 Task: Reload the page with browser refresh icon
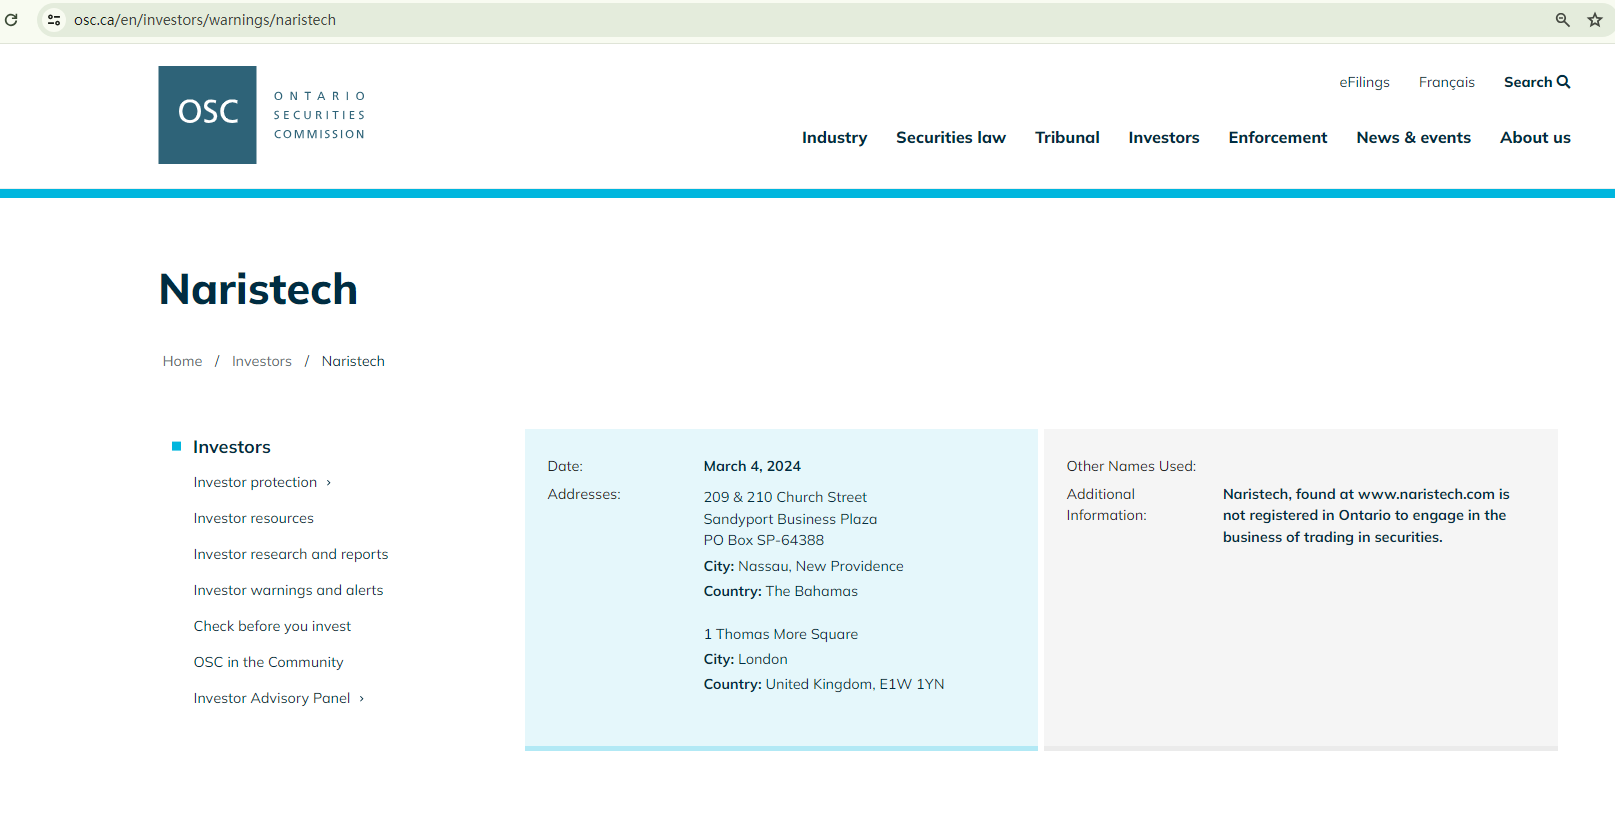pos(11,20)
